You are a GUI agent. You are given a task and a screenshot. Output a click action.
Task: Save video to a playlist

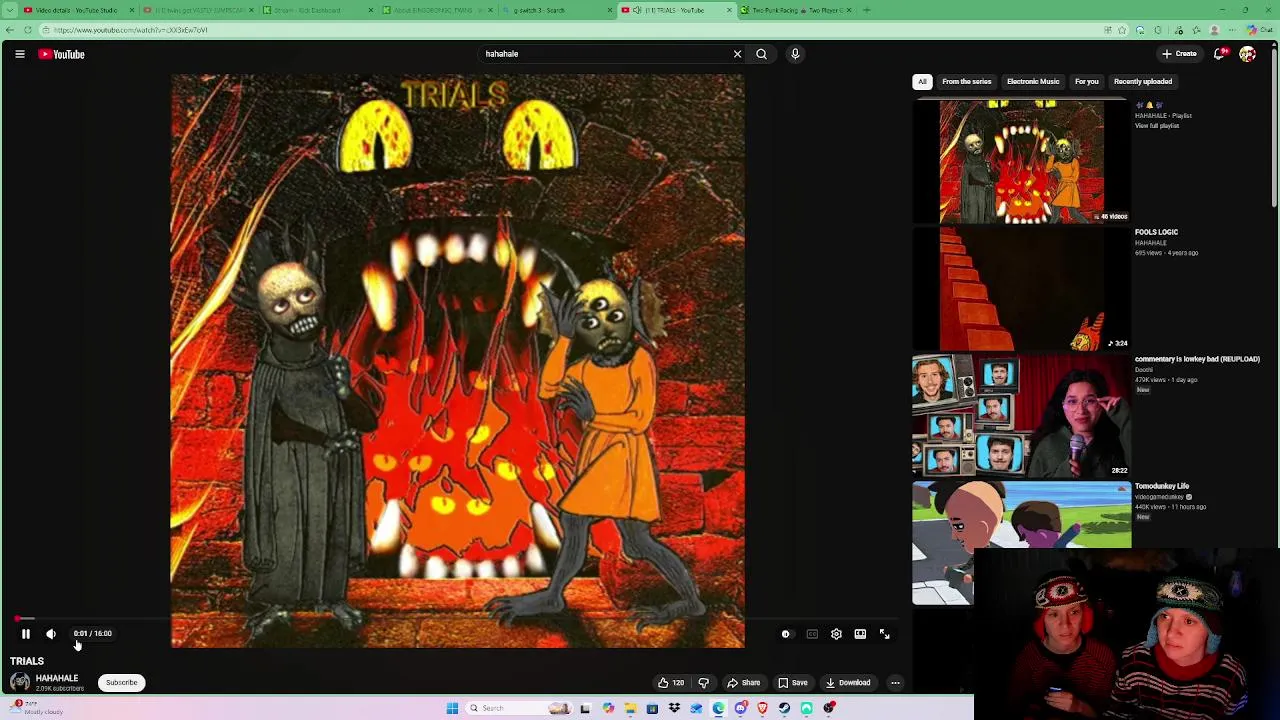coord(792,683)
